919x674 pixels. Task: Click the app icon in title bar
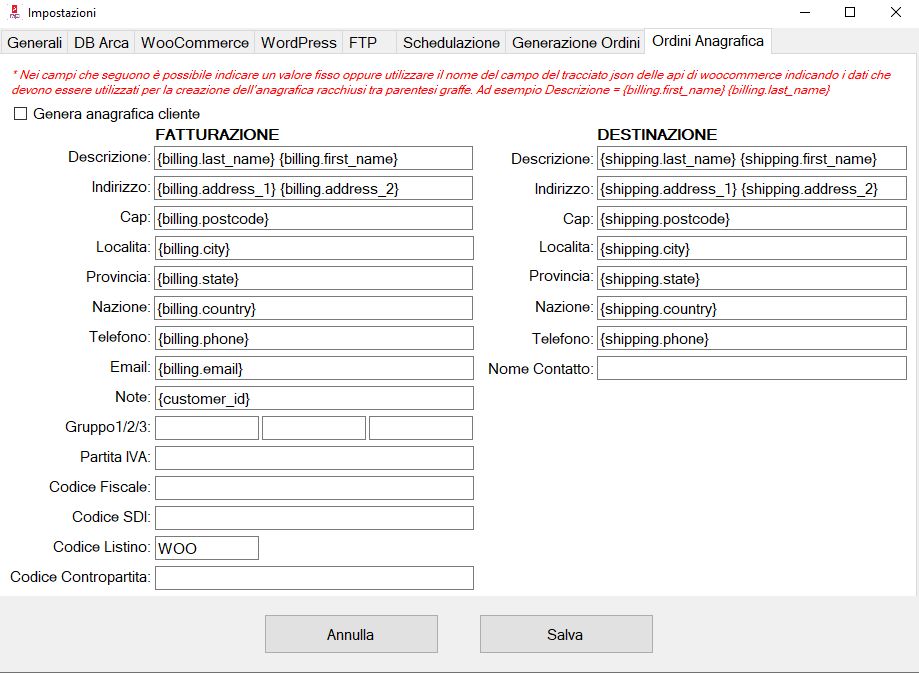pyautogui.click(x=13, y=13)
